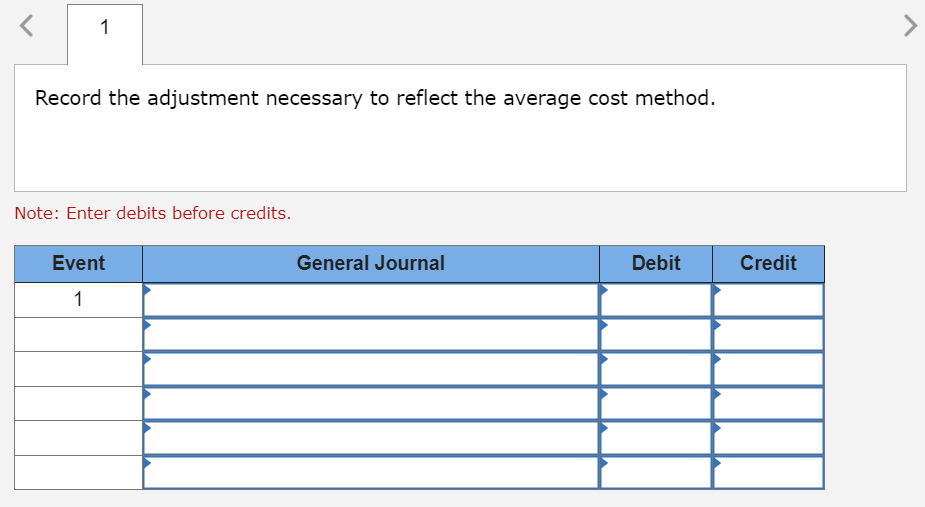Click the Debit column header
This screenshot has width=925, height=507.
click(x=656, y=263)
